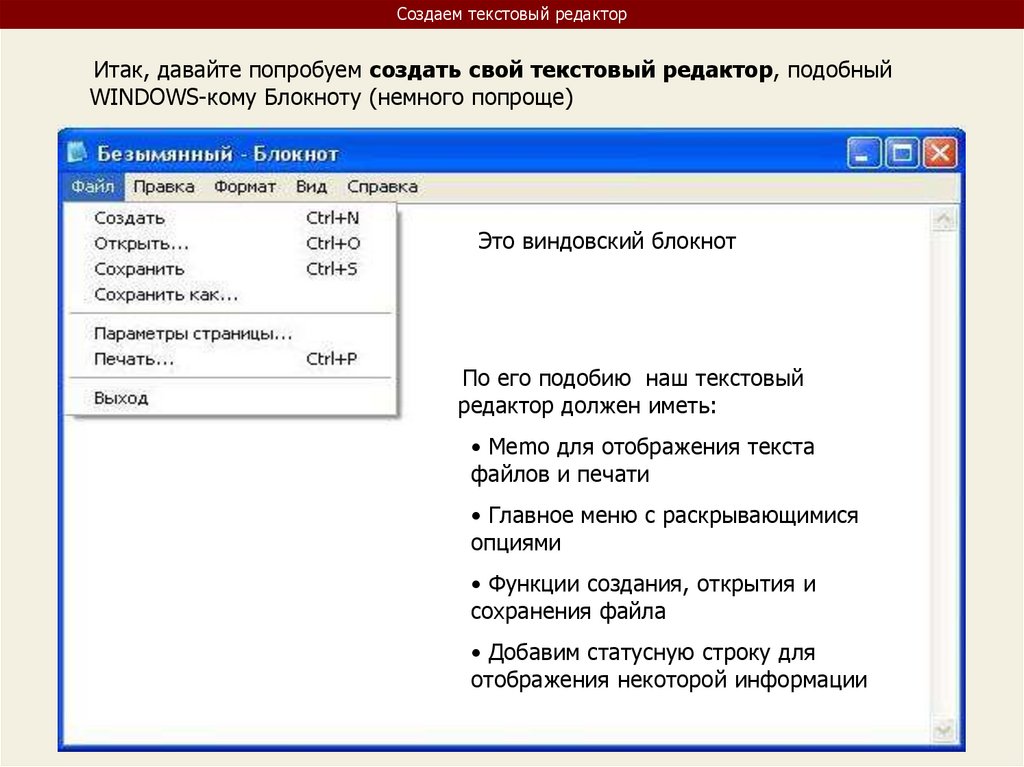The image size is (1024, 767).
Task: Click the slide header Создаем текстовый редактор
Action: click(x=511, y=14)
